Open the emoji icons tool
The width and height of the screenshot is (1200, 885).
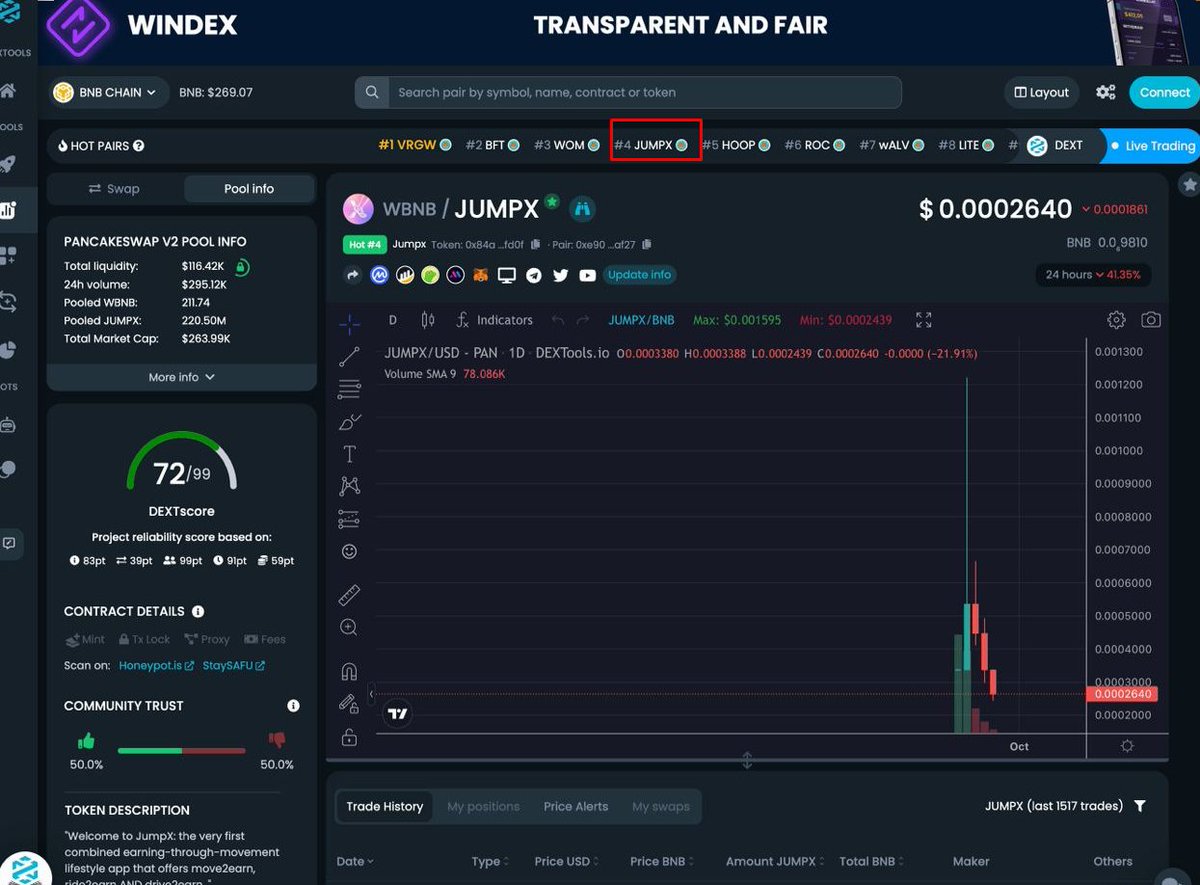tap(349, 551)
